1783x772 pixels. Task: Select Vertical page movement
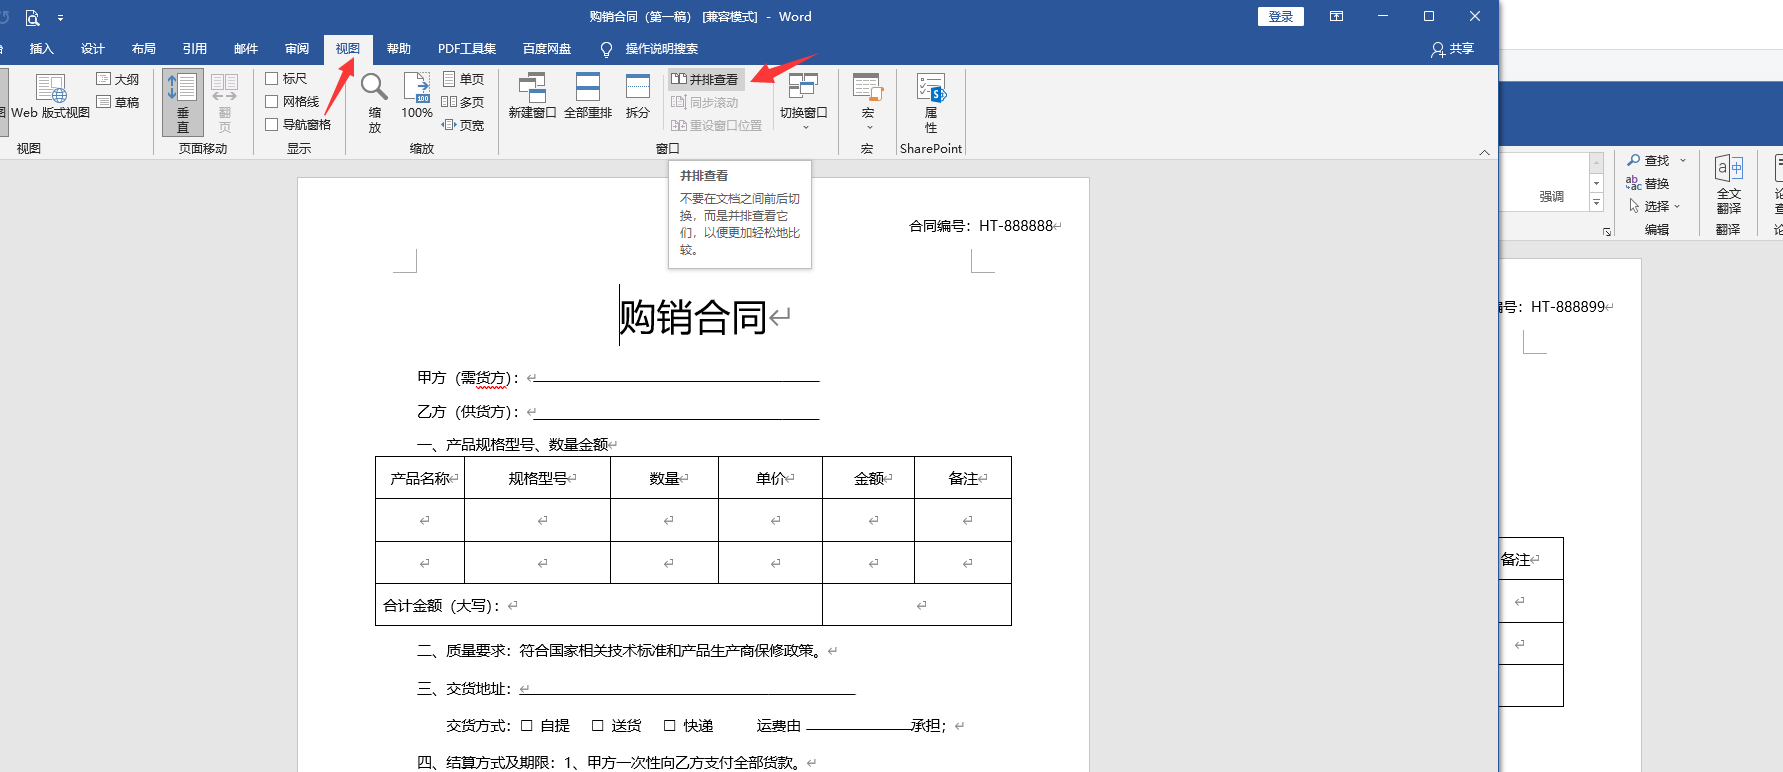click(183, 101)
